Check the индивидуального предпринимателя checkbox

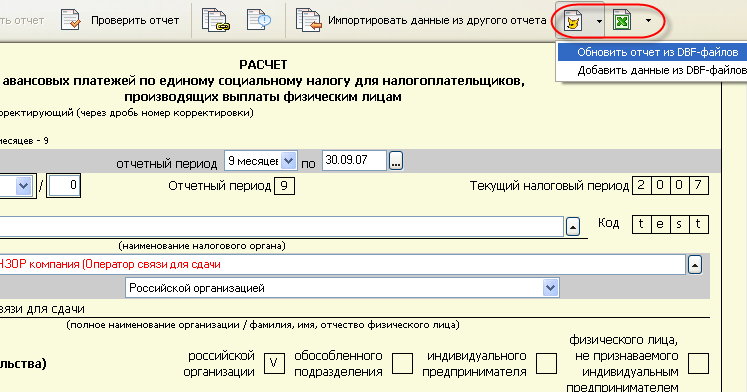[546, 364]
